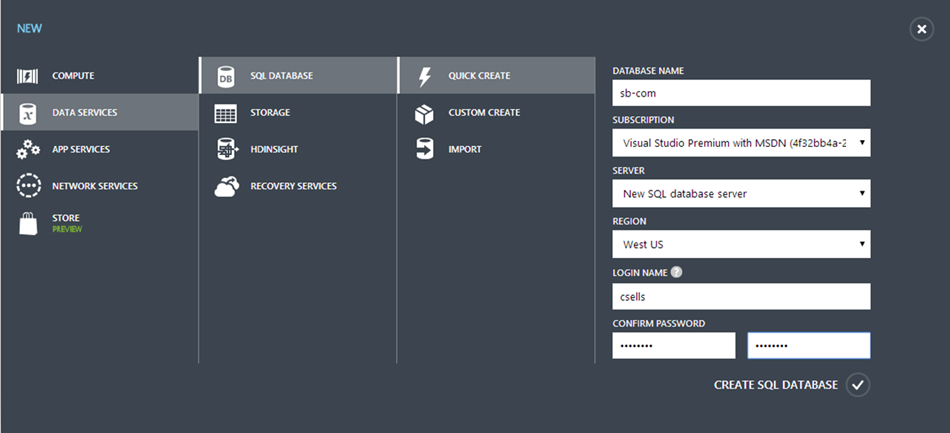This screenshot has height=433, width=950.
Task: Select the Compute menu label
Action: click(x=73, y=76)
